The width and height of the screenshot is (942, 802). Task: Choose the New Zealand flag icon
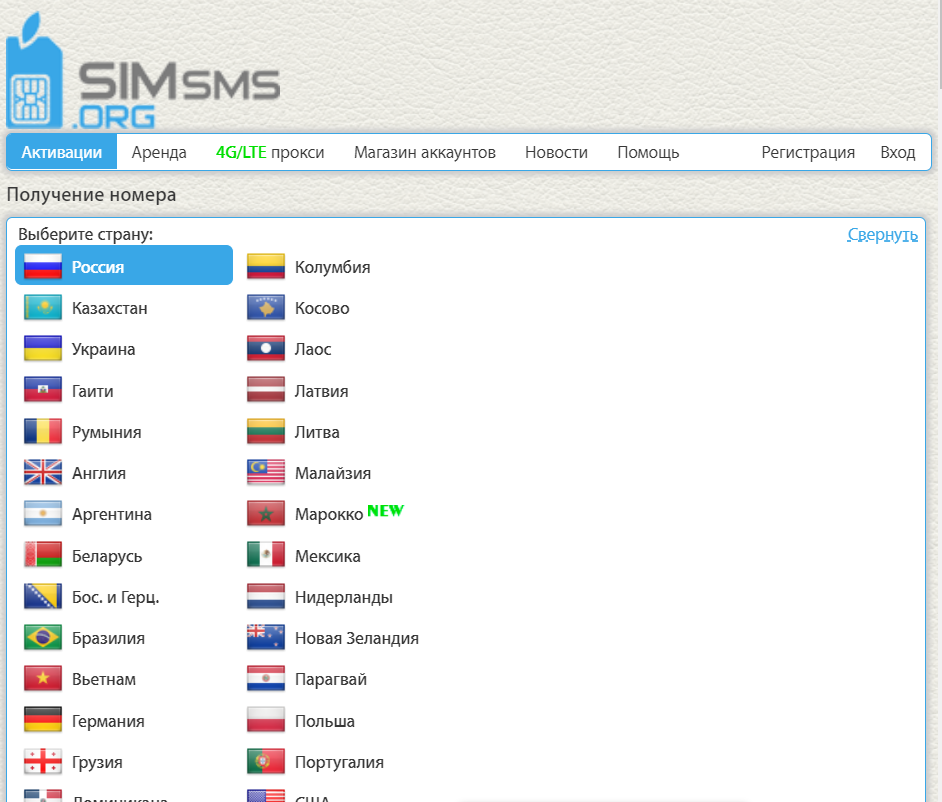[x=266, y=637]
